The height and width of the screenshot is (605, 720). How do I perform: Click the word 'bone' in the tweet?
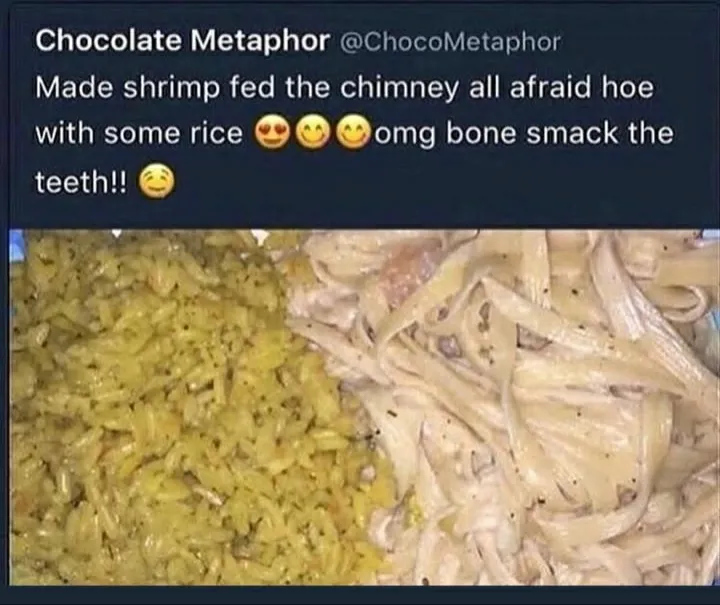point(482,133)
